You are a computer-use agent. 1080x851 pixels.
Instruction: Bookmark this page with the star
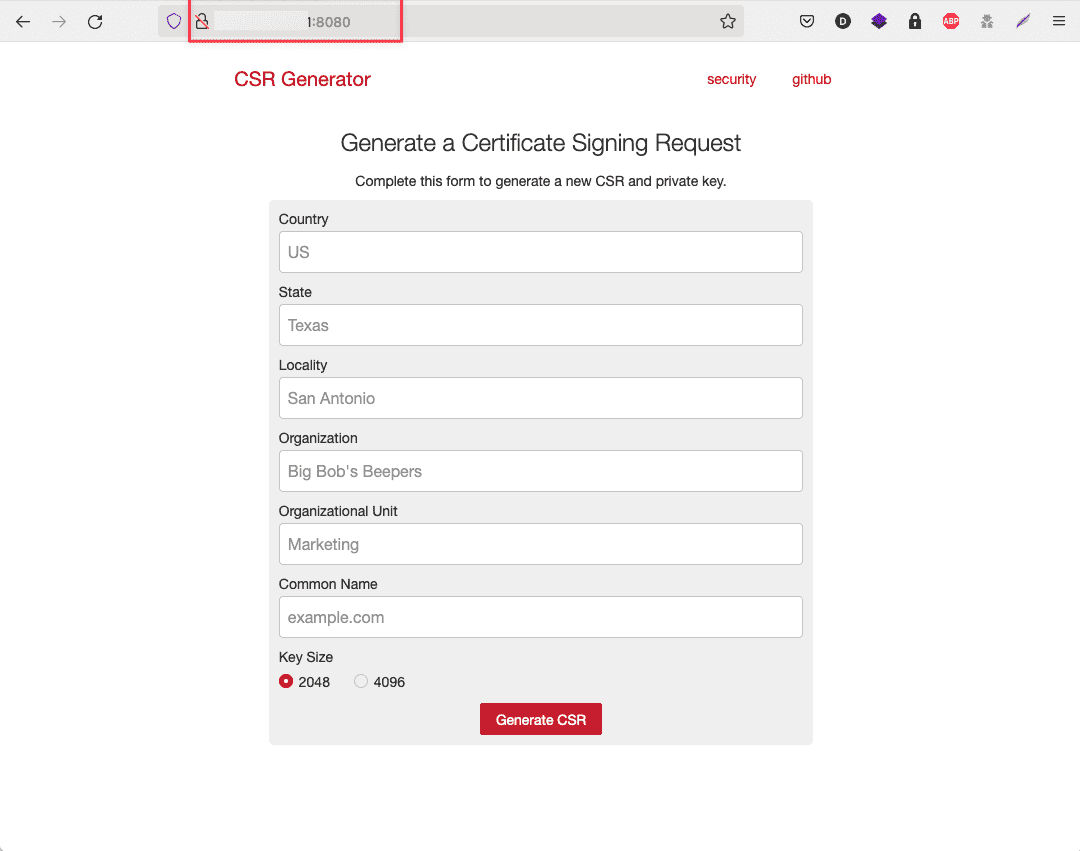pos(728,21)
